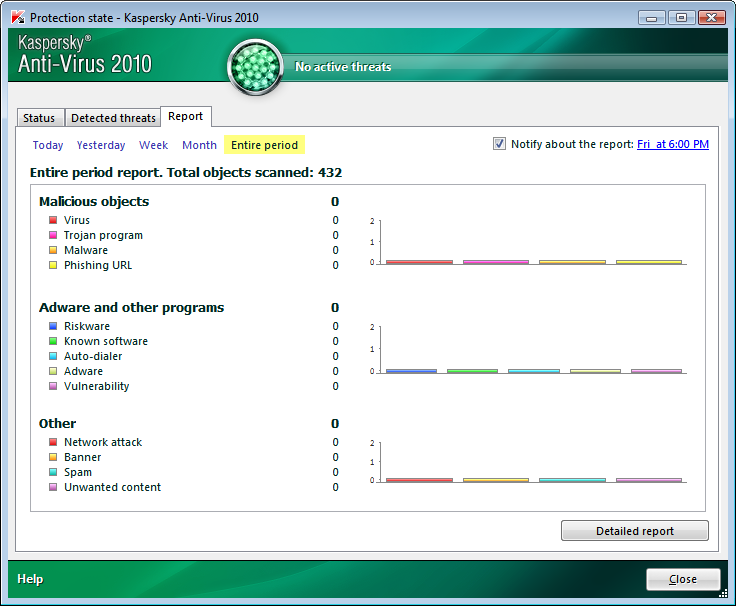Click the red Virus legend swatch
The height and width of the screenshot is (606, 736).
(53, 220)
